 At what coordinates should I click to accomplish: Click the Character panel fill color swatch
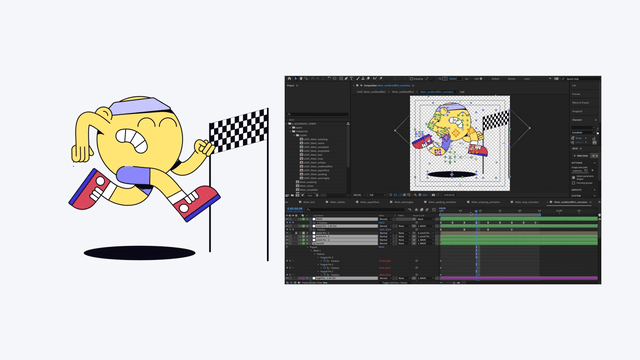coord(598,133)
